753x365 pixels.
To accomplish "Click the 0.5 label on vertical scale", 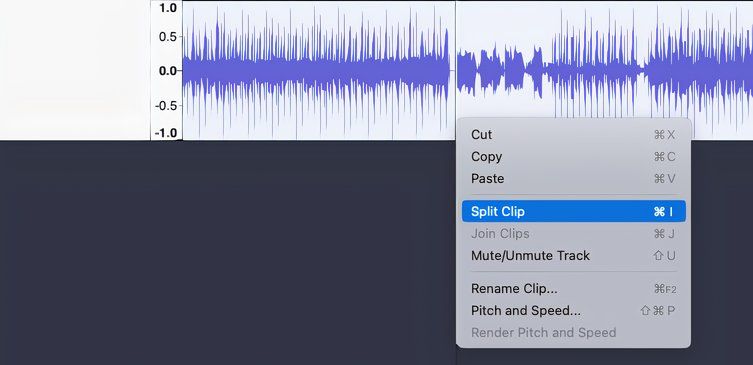I will [x=168, y=36].
